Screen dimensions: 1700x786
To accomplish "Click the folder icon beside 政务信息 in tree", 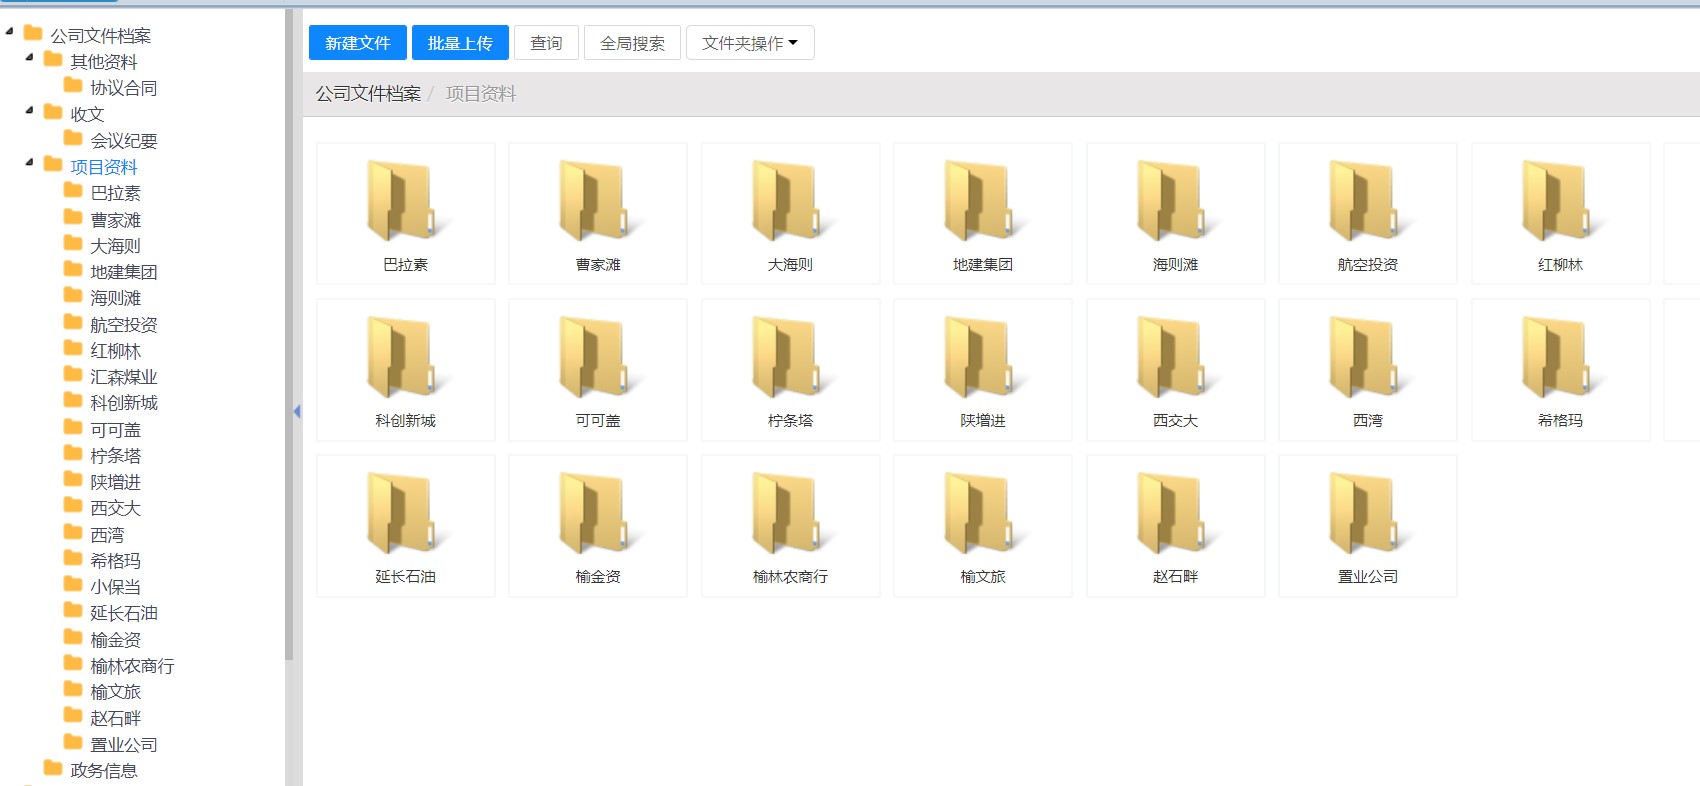I will 53,768.
